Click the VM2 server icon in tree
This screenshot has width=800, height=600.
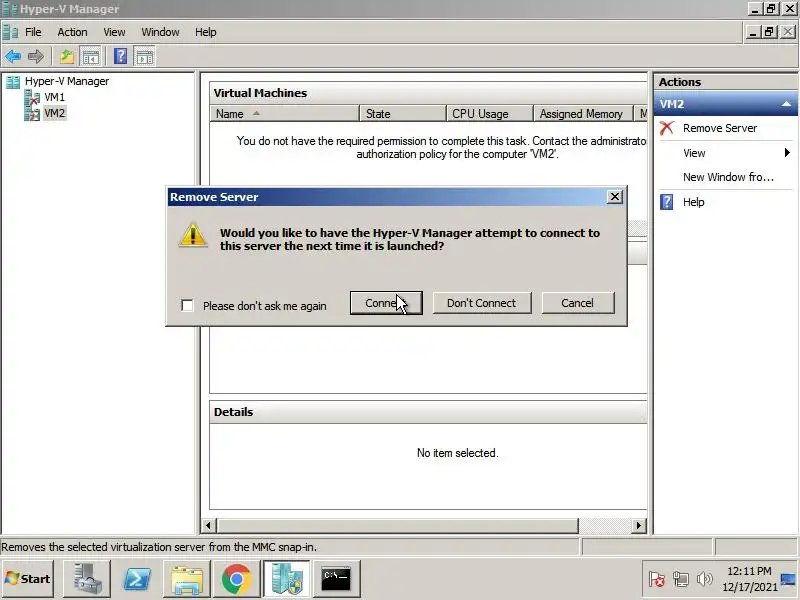[x=32, y=113]
